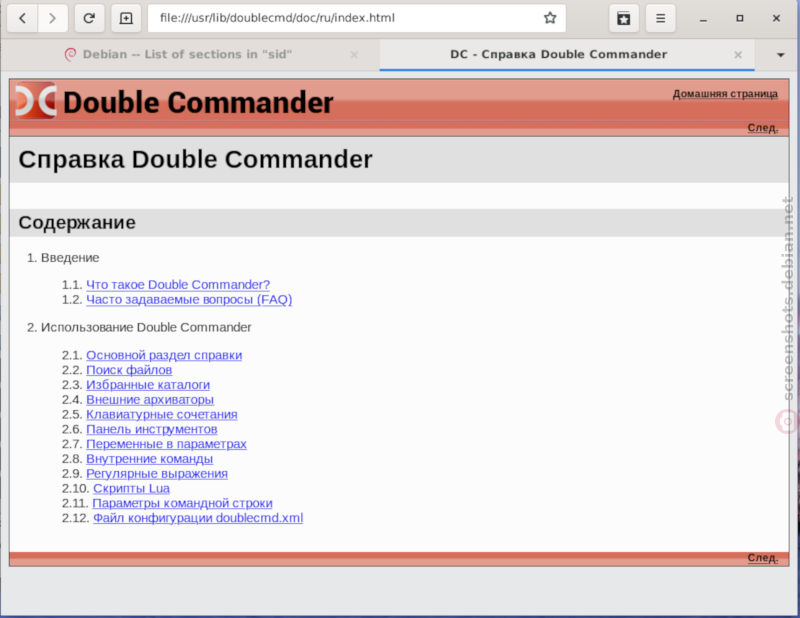This screenshot has width=800, height=618.
Task: Maximize the browser window
Action: (x=740, y=18)
